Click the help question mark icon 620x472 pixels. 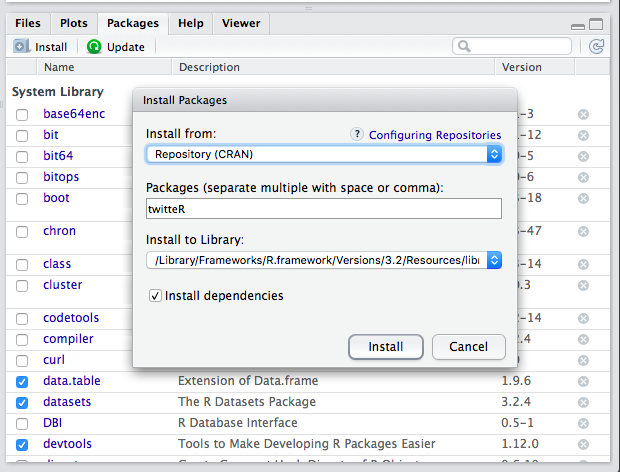point(357,134)
